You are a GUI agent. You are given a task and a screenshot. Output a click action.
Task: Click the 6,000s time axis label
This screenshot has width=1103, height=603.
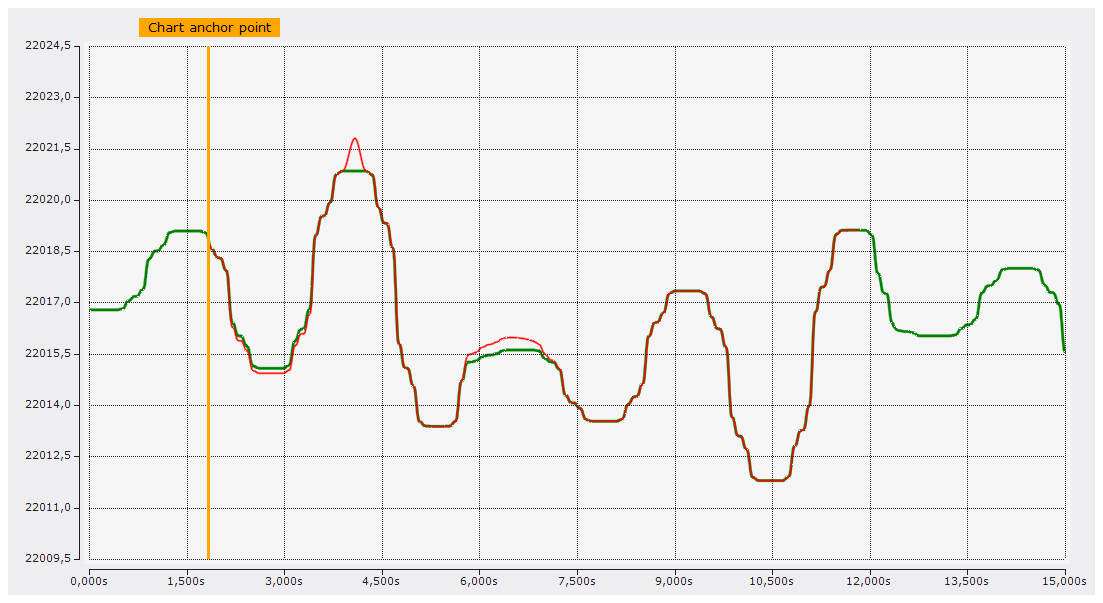pyautogui.click(x=479, y=581)
